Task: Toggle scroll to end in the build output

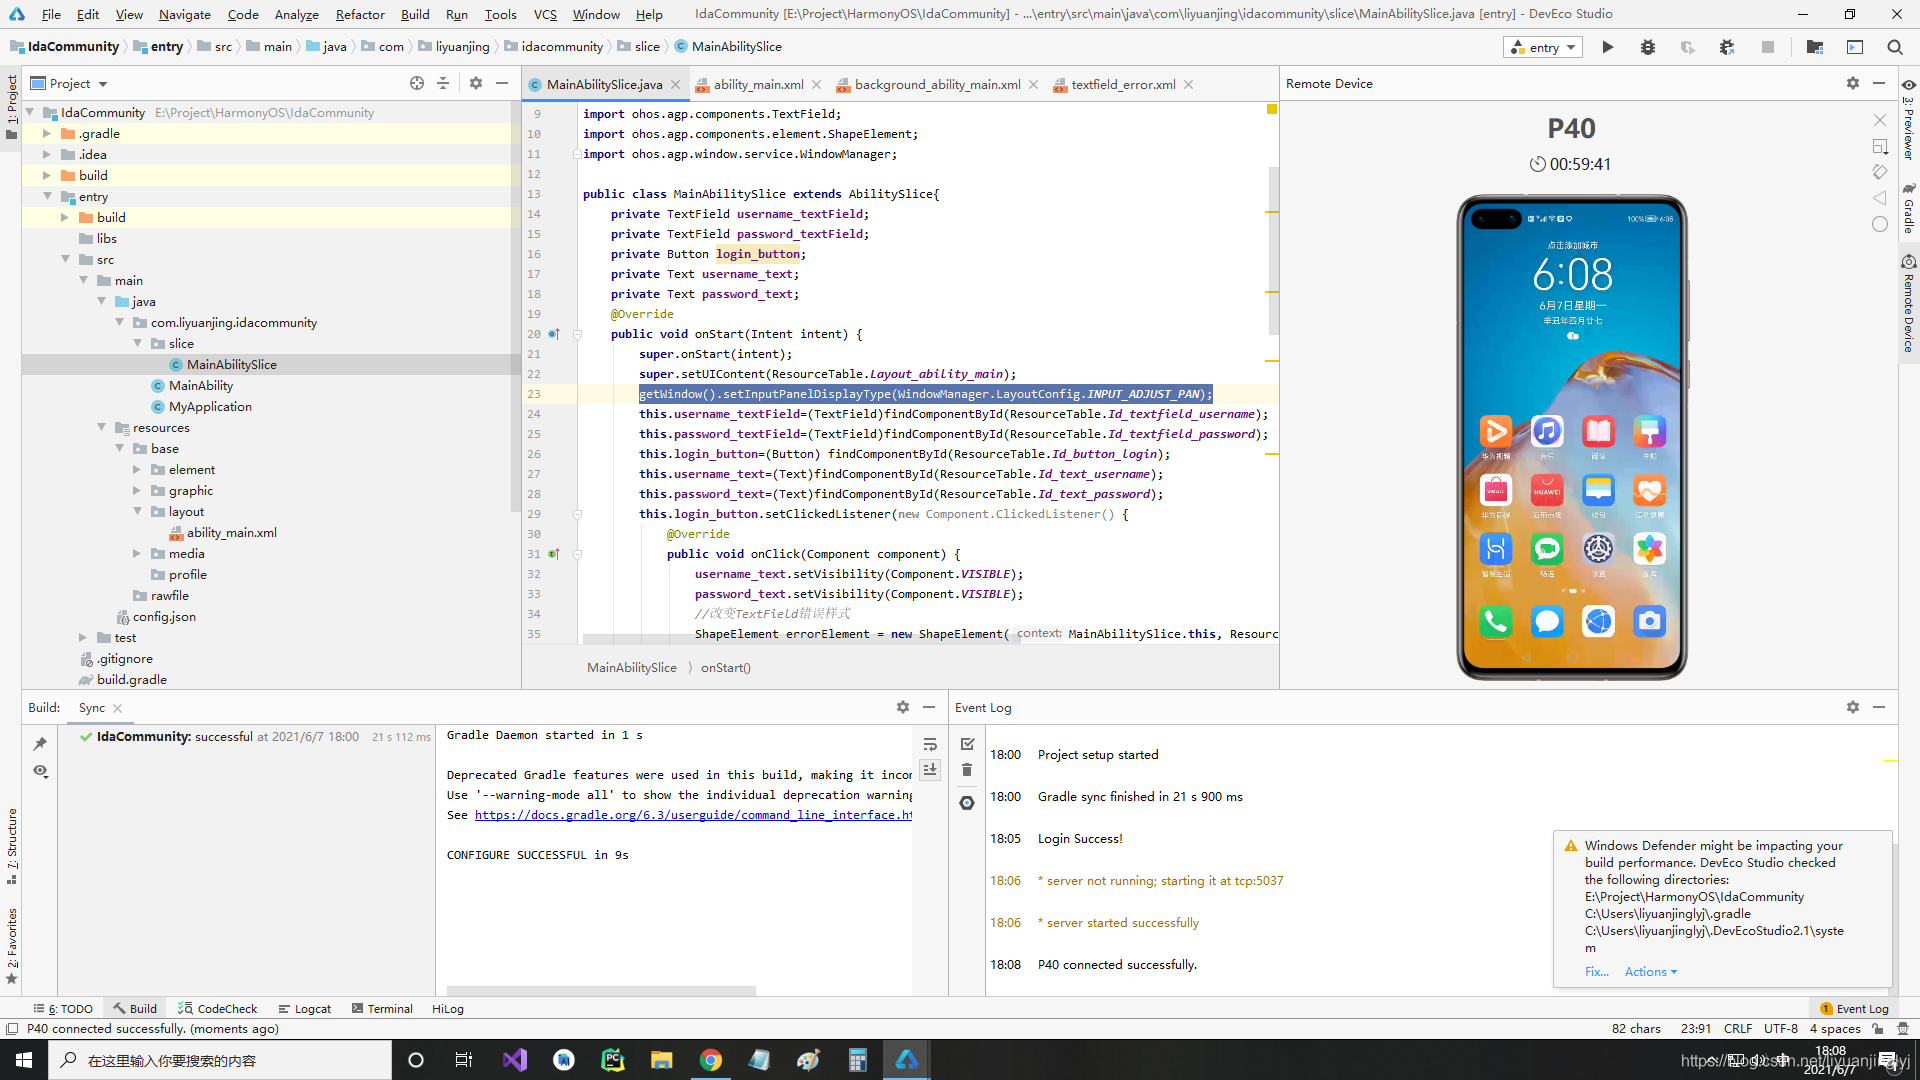Action: [x=930, y=769]
